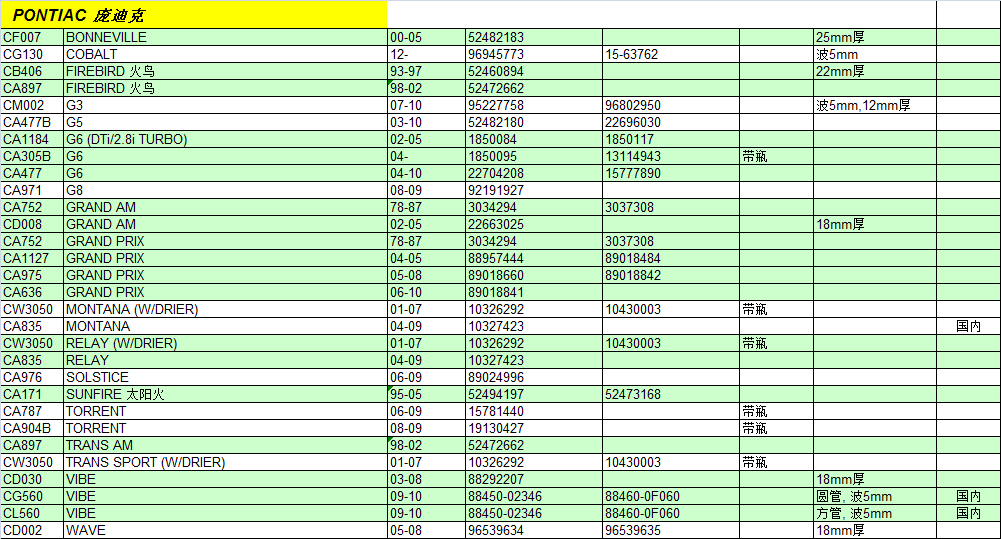Click the TRANS SPORT (W/DRIER) cell
The image size is (1001, 539).
pyautogui.click(x=225, y=462)
